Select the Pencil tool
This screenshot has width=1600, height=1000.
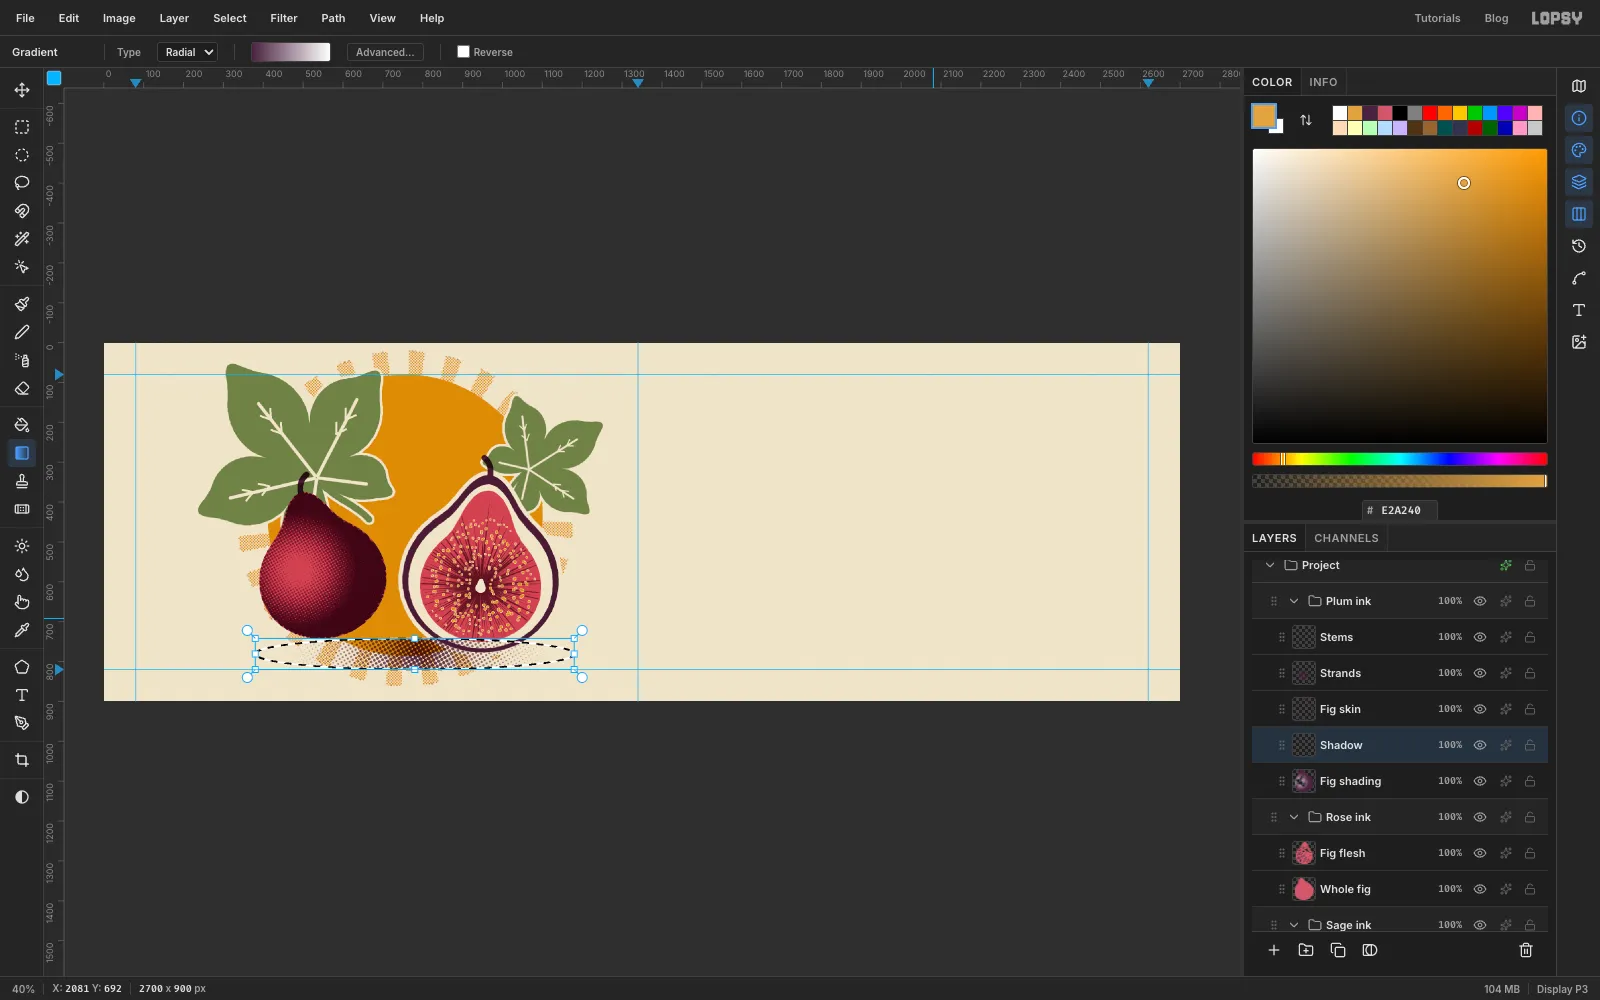(22, 332)
